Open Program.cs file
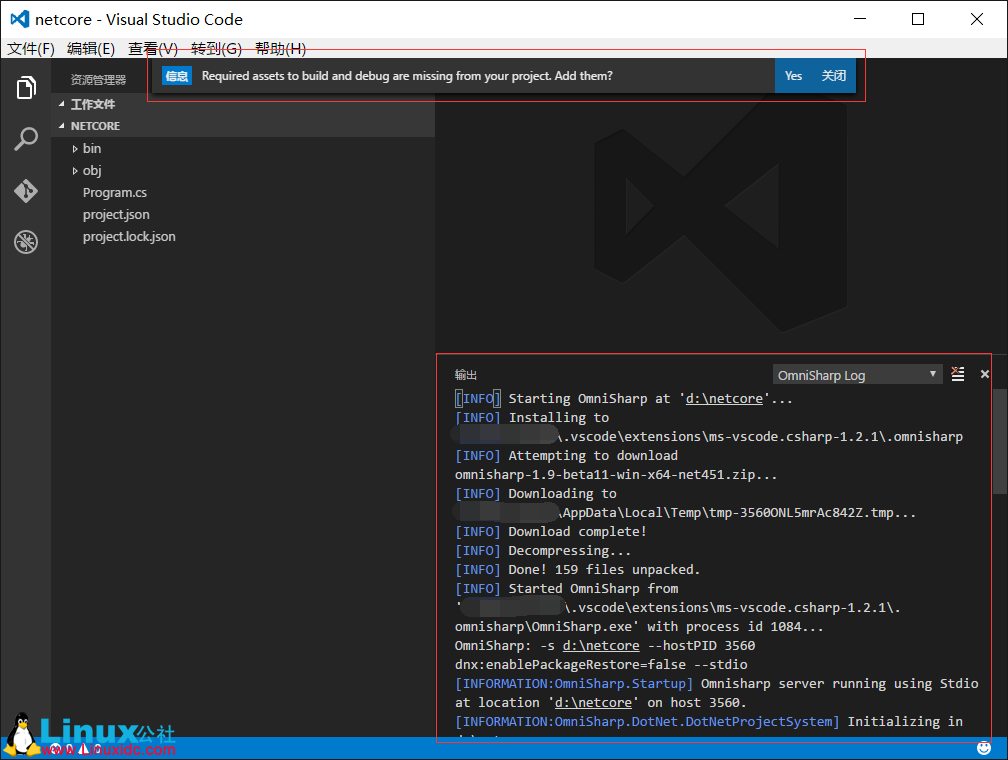This screenshot has width=1008, height=760. [x=114, y=192]
